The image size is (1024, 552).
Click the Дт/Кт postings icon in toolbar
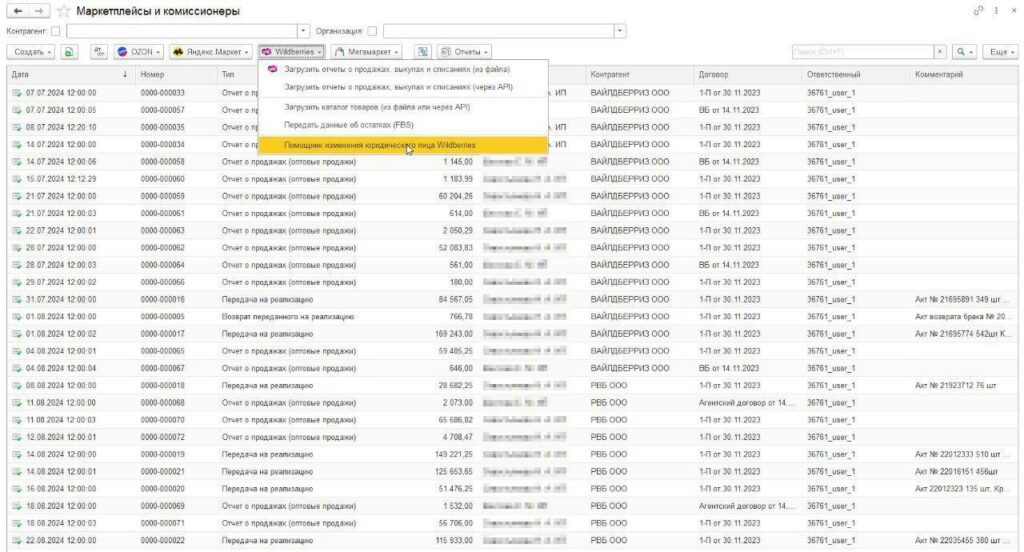[x=98, y=51]
